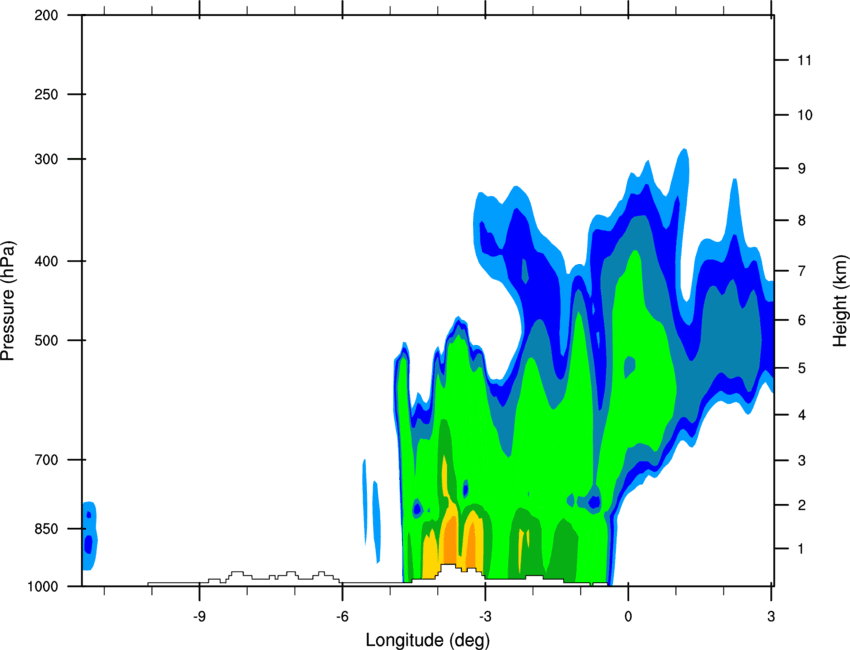The image size is (850, 650).
Task: Click the 850 pressure tick label
Action: pyautogui.click(x=46, y=529)
